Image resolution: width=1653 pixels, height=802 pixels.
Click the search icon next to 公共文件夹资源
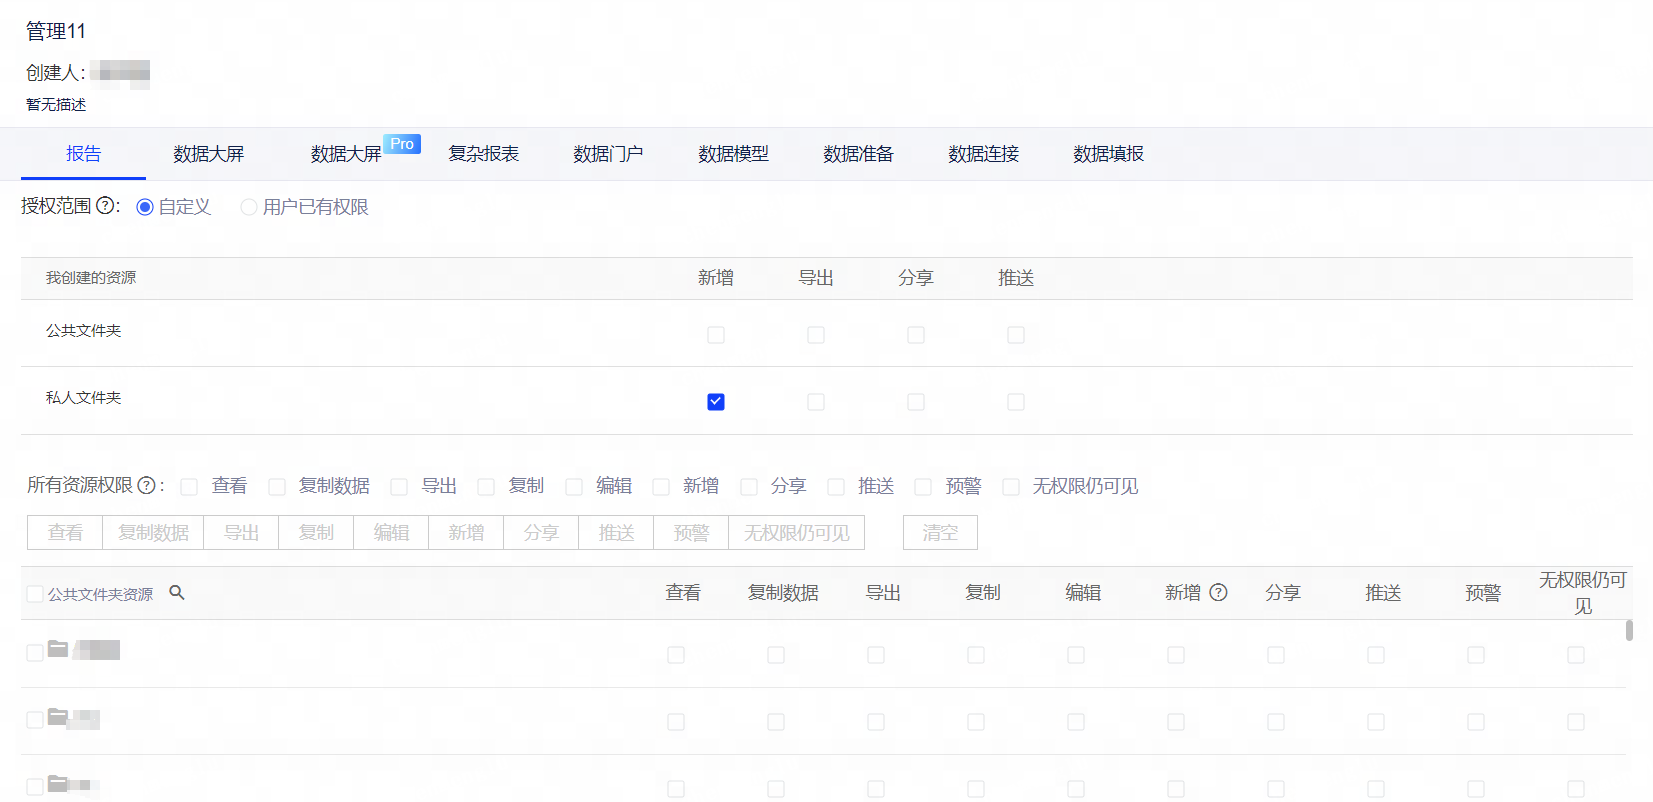(177, 593)
